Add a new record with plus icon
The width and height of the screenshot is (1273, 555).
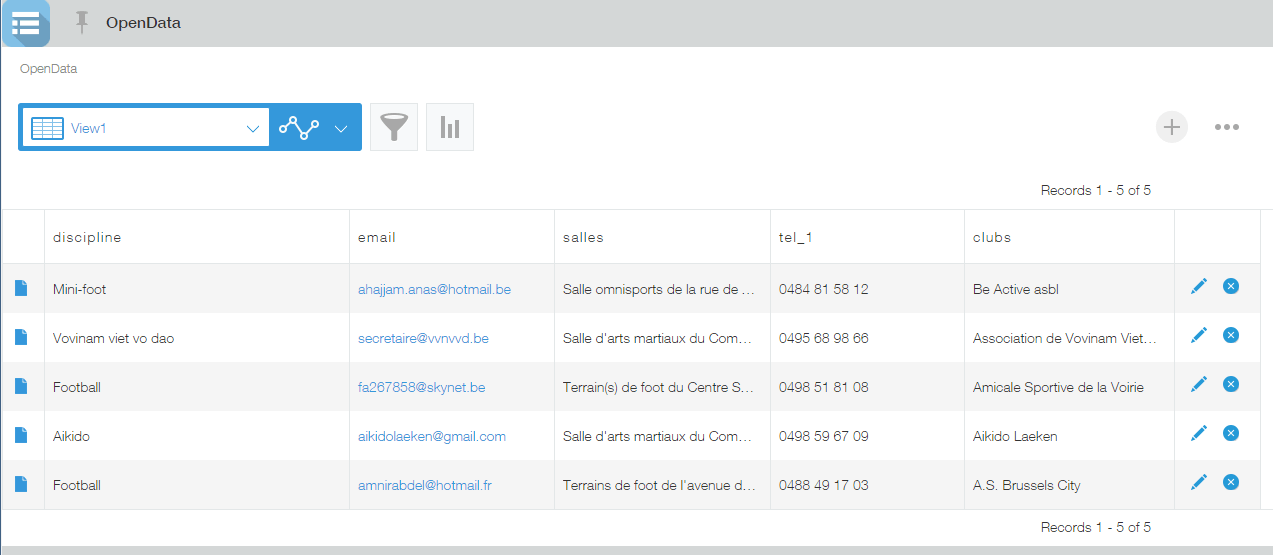[1172, 127]
